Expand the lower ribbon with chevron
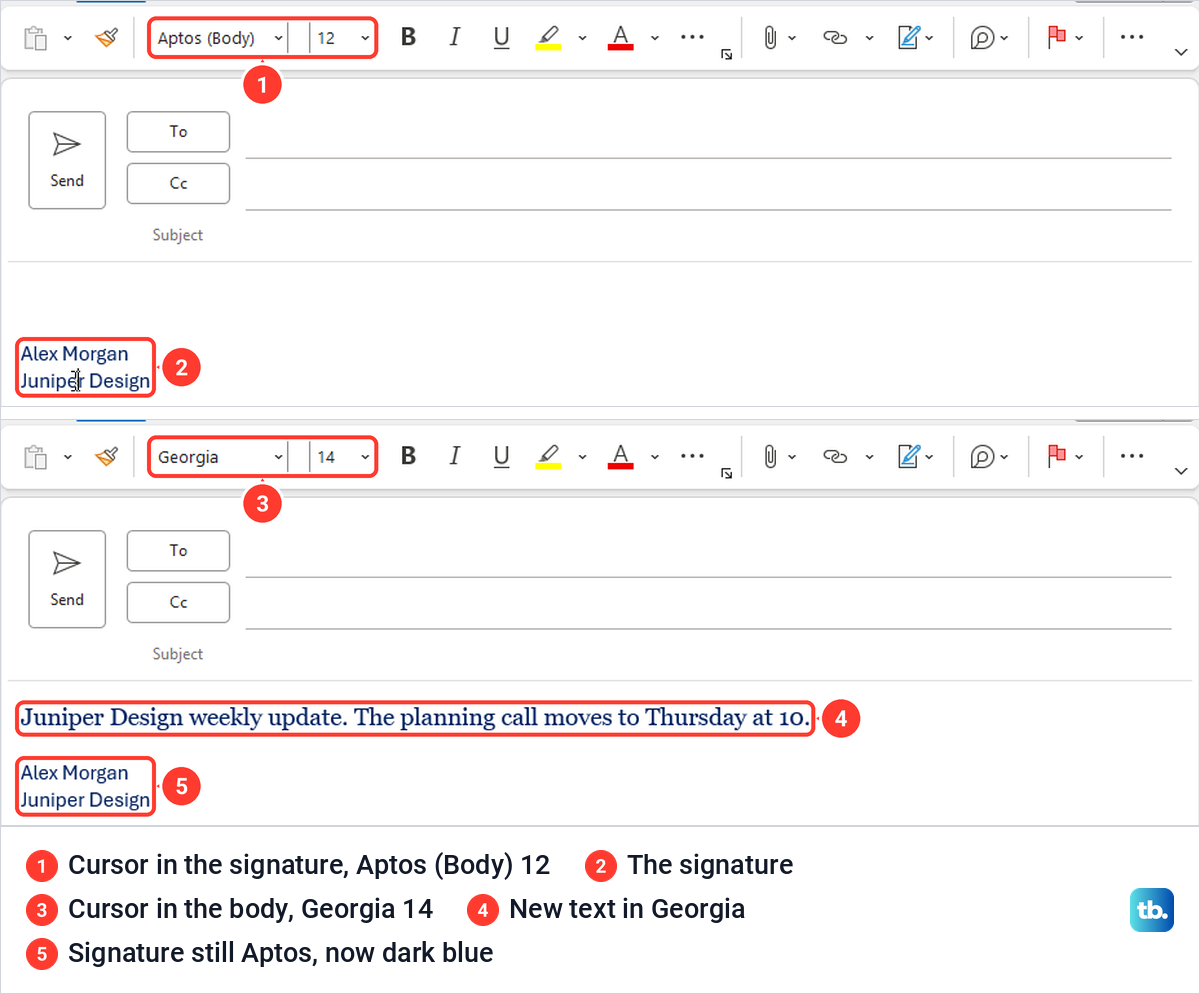The image size is (1200, 994). coord(1180,469)
